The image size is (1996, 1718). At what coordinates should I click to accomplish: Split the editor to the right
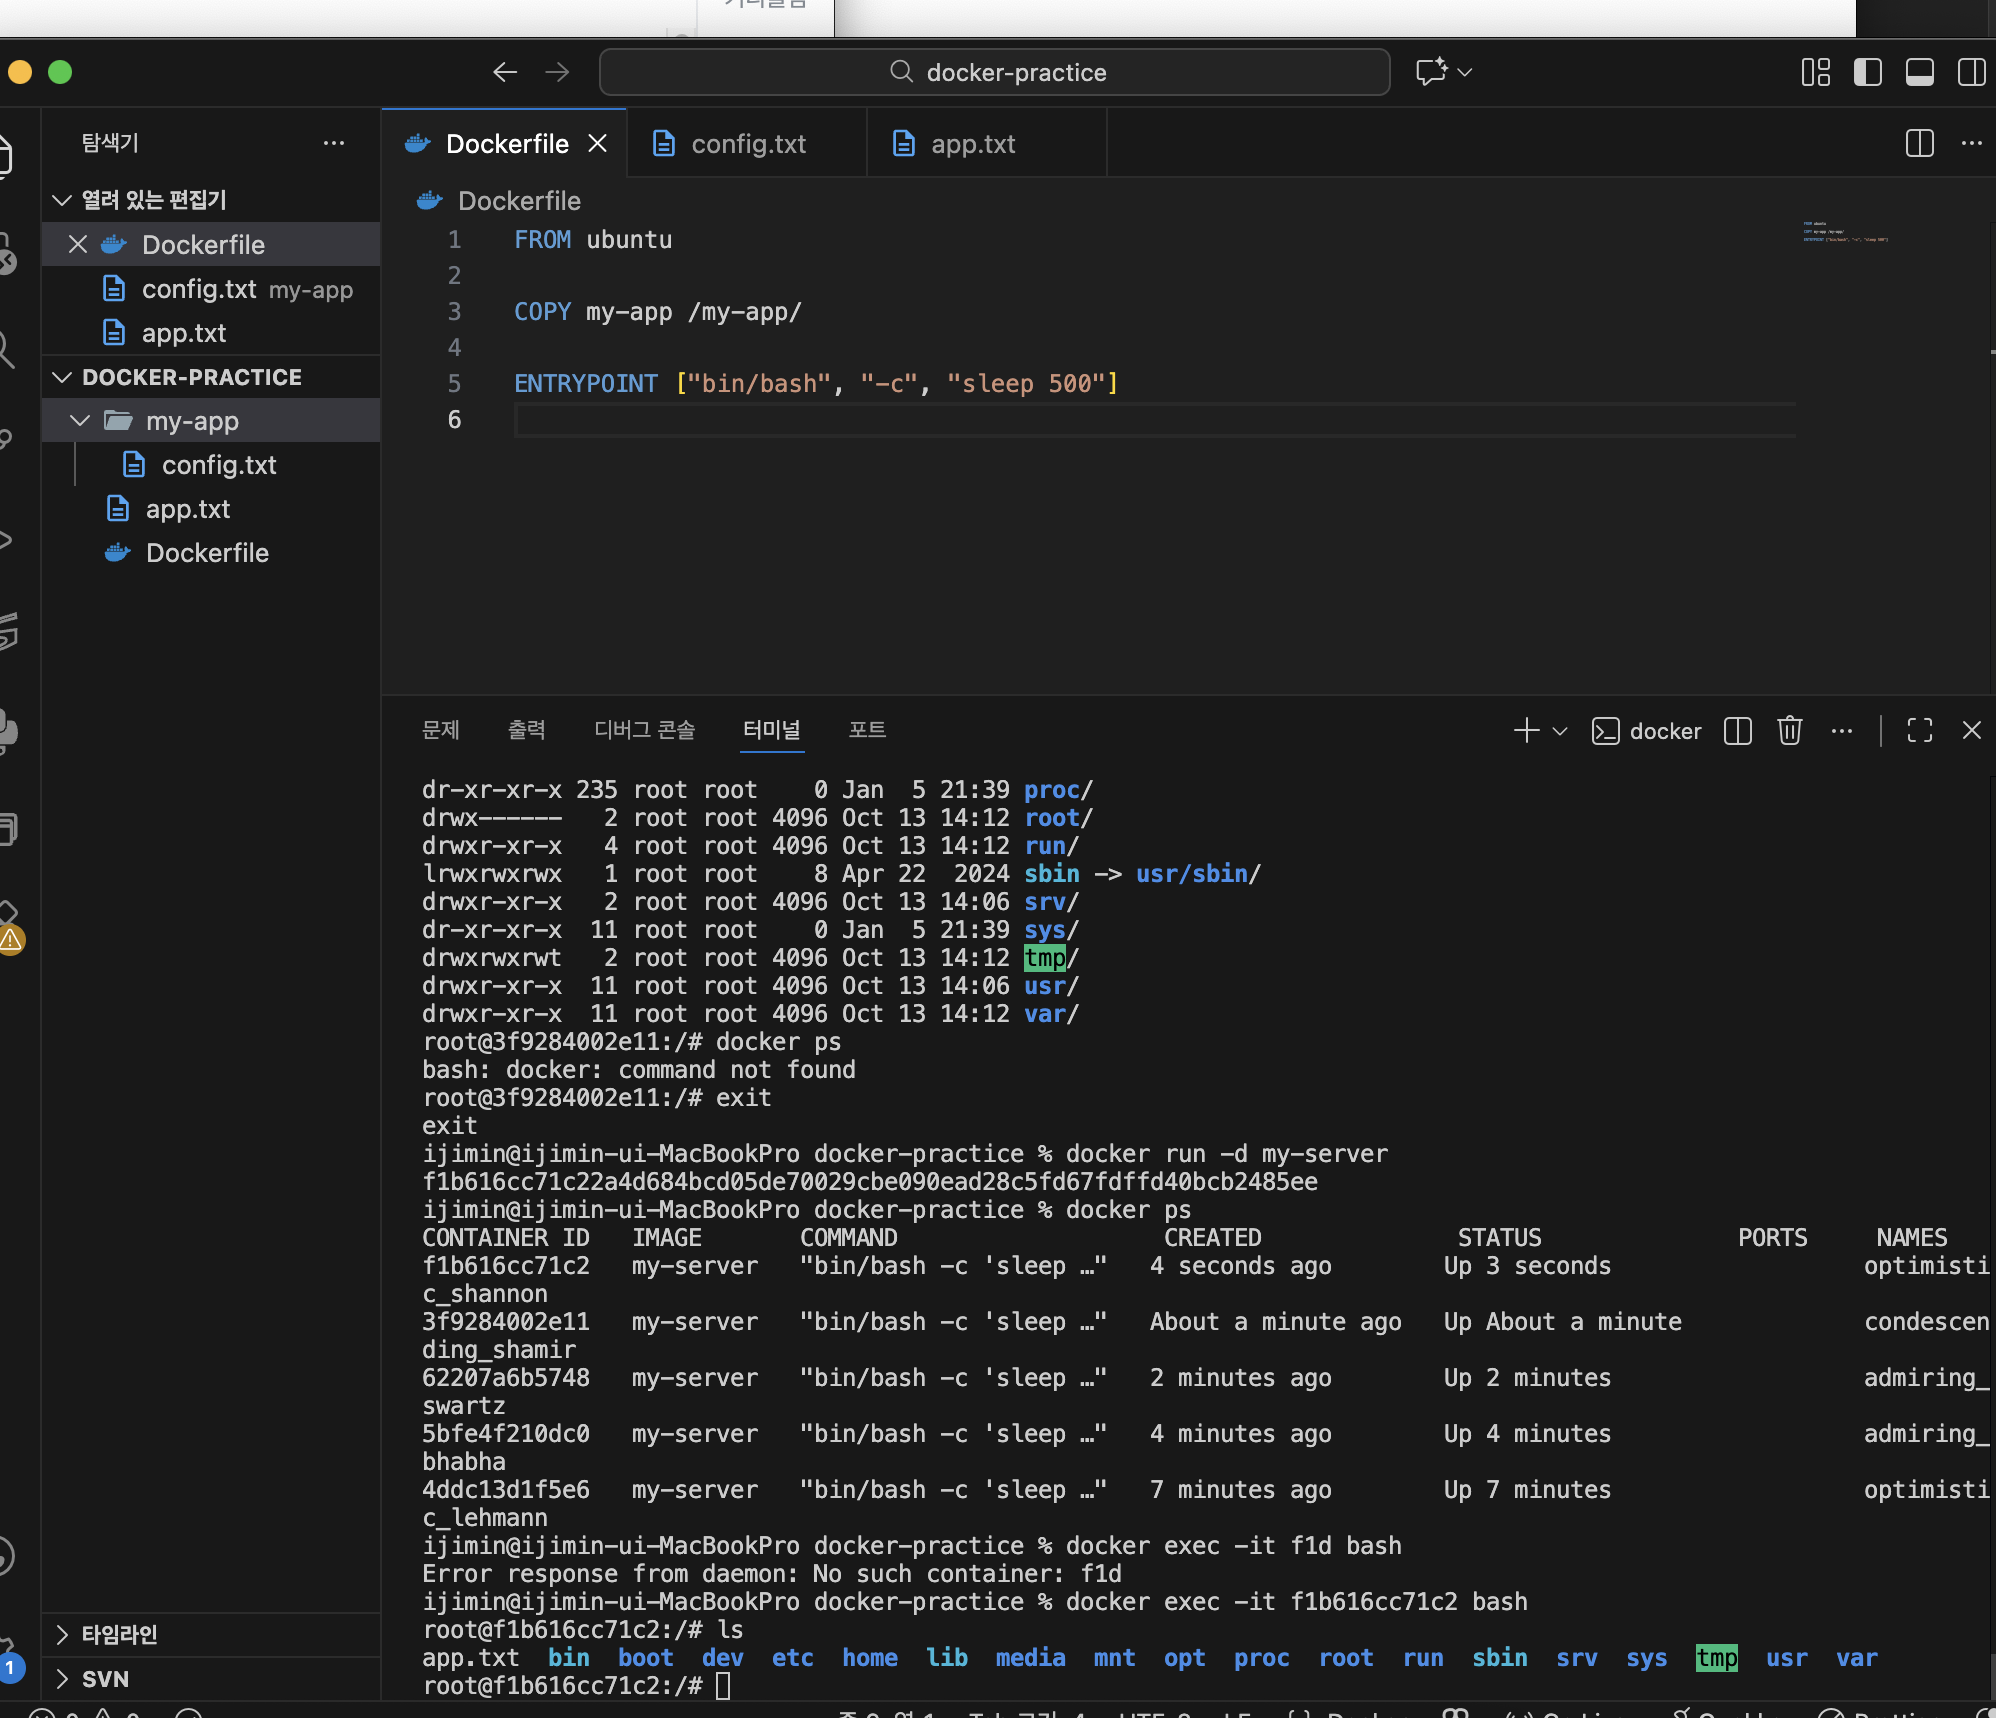point(1919,143)
